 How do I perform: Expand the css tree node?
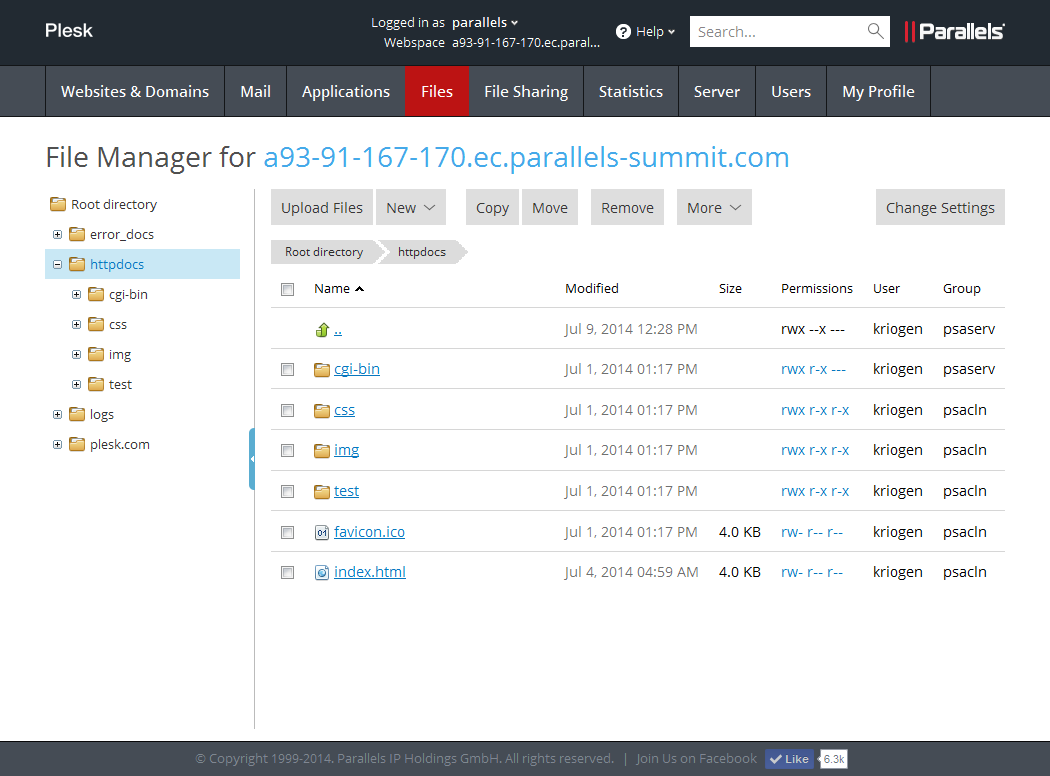76,325
